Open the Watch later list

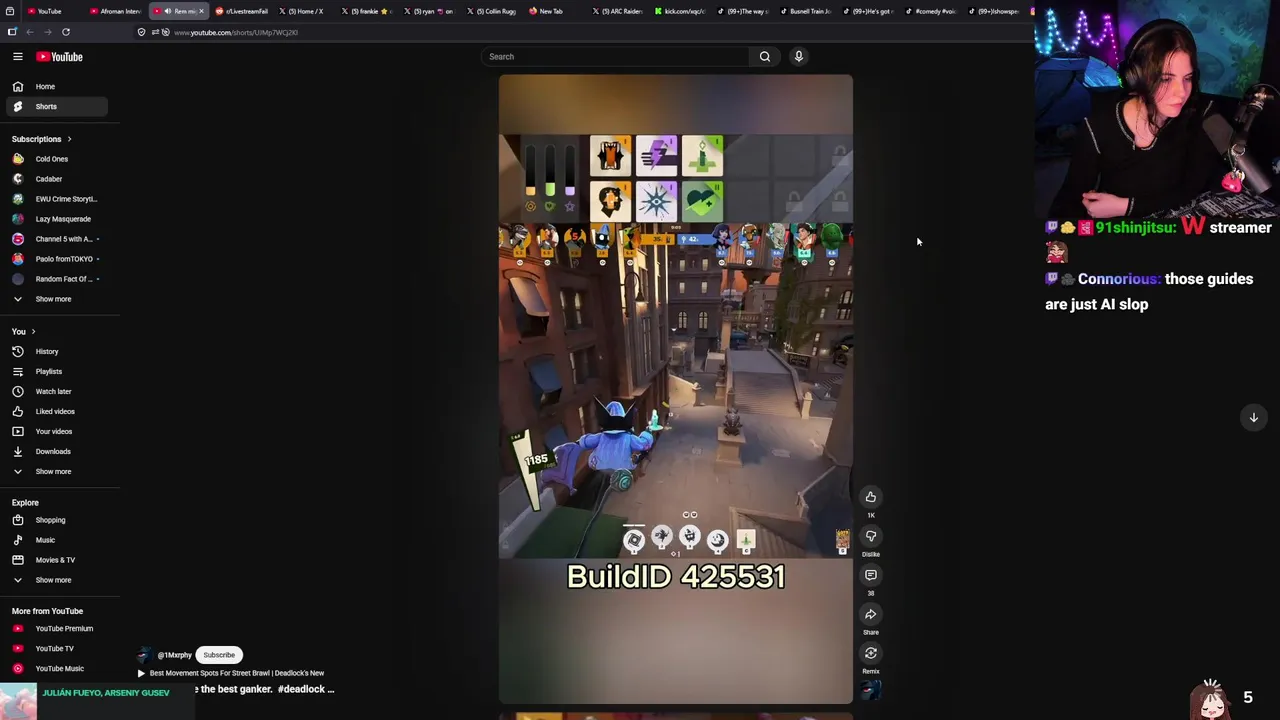[x=57, y=392]
